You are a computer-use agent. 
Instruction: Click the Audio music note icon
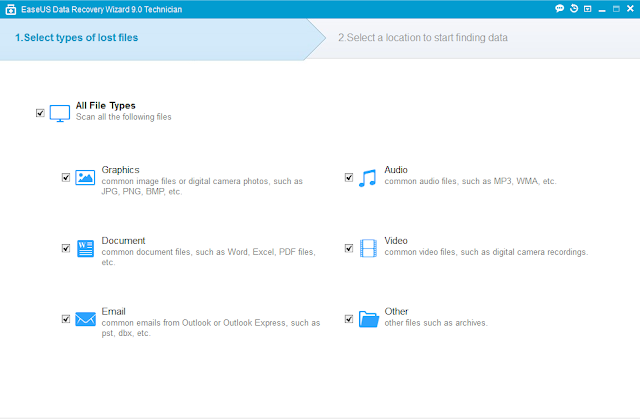pos(367,178)
